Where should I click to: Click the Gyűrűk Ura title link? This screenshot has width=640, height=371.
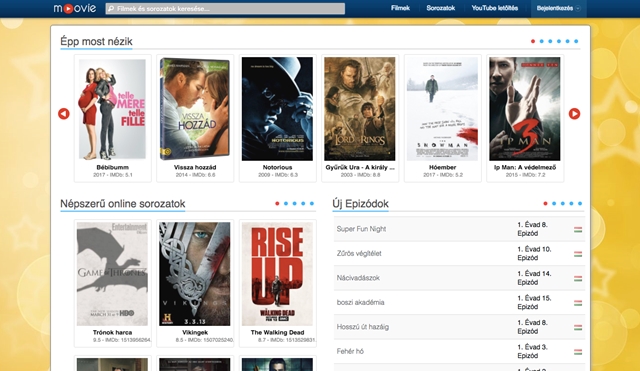pyautogui.click(x=360, y=167)
